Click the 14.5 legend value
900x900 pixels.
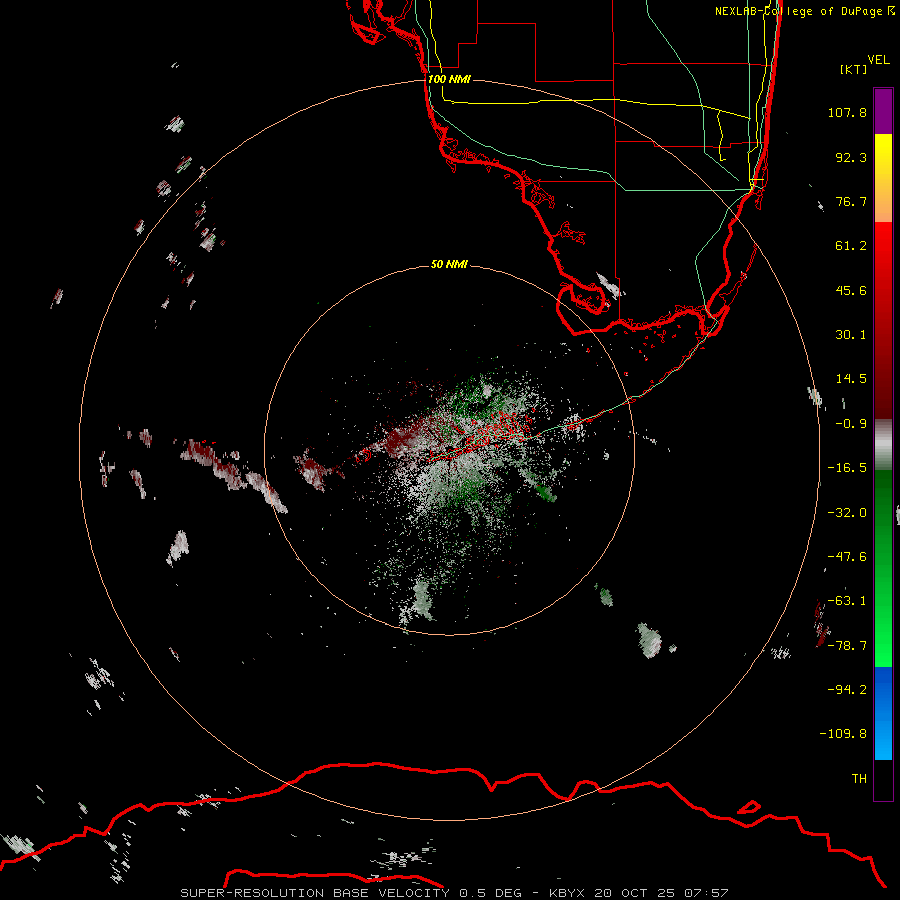851,379
